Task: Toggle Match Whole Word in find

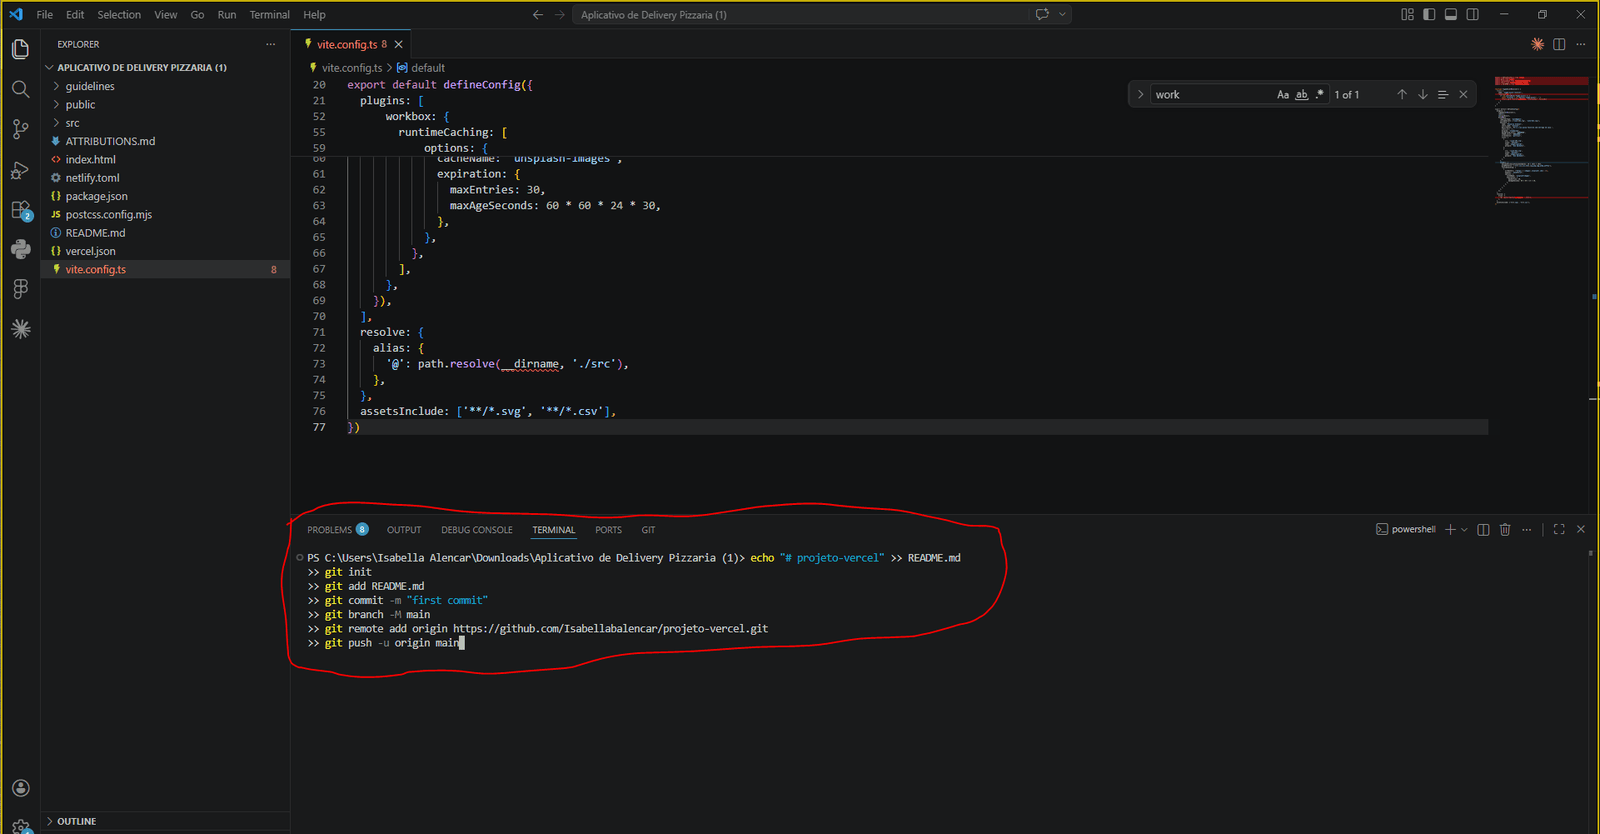Action: (1301, 95)
